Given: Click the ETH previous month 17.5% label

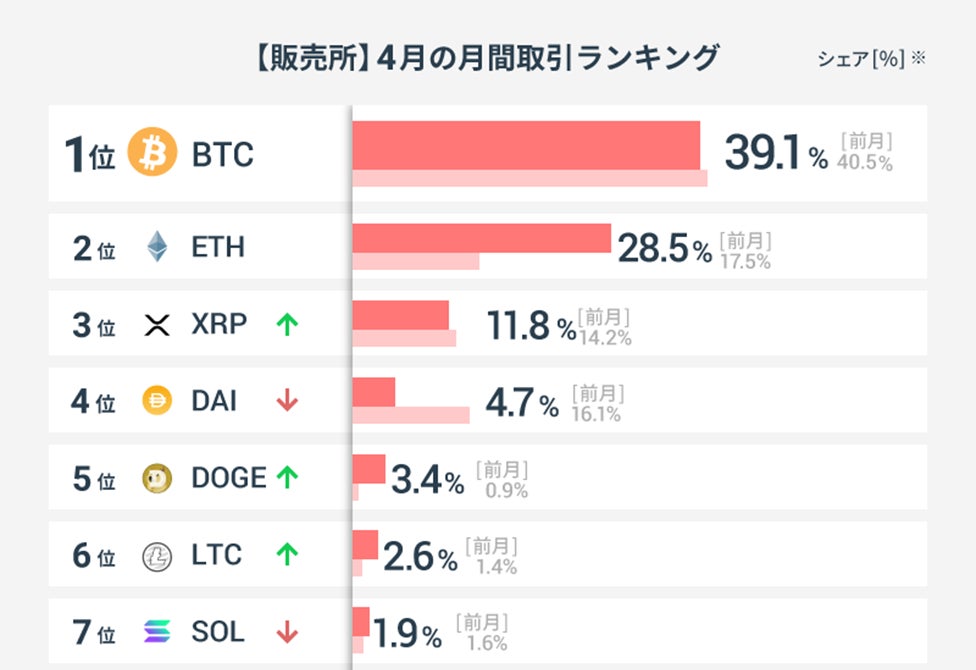Looking at the screenshot, I should pos(745,262).
